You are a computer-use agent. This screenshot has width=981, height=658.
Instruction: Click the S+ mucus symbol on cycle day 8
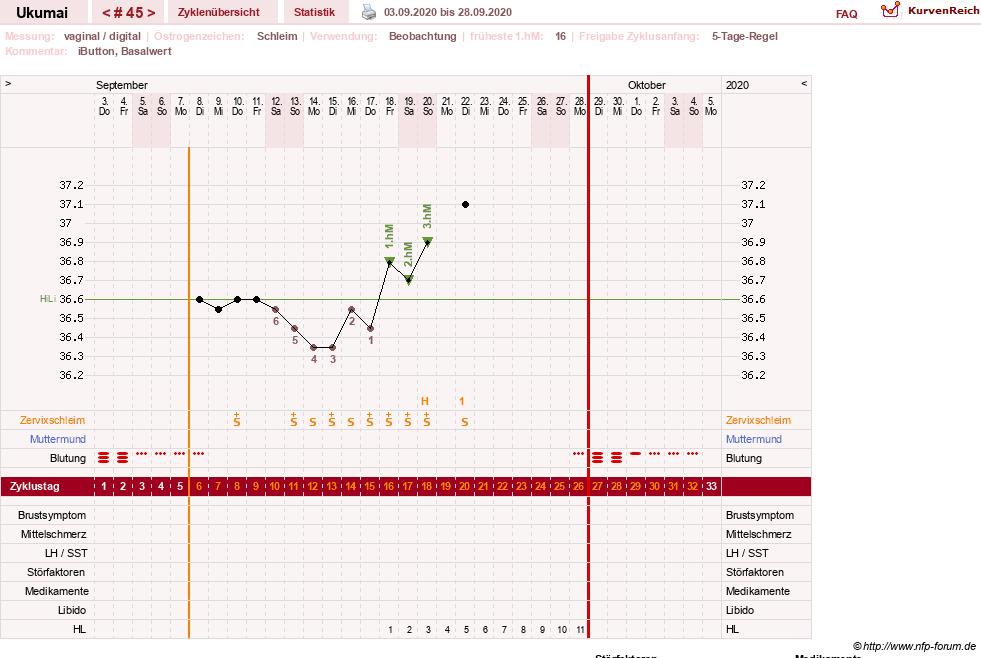[236, 420]
